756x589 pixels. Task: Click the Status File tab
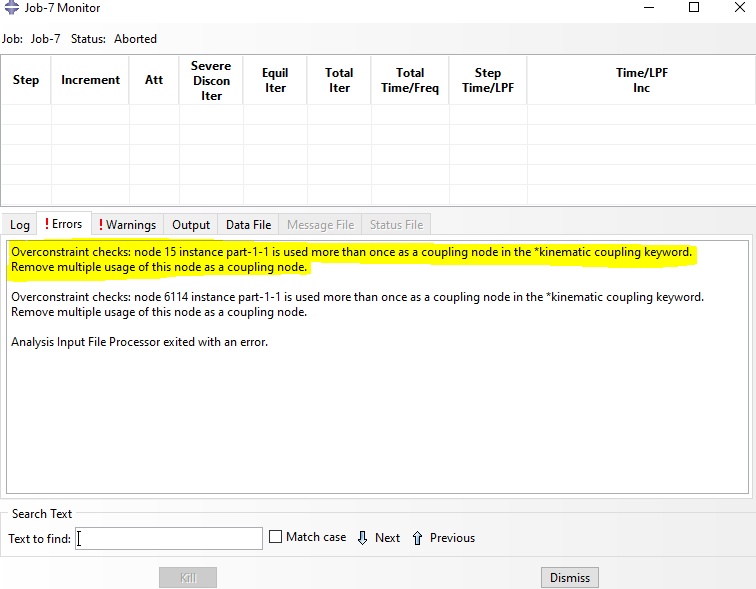pos(396,225)
